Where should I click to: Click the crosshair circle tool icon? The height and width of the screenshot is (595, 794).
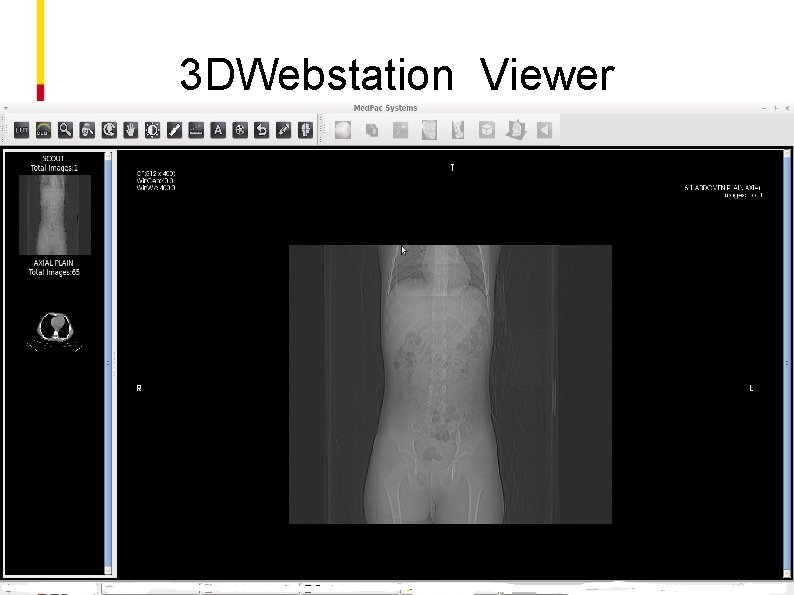[x=240, y=130]
